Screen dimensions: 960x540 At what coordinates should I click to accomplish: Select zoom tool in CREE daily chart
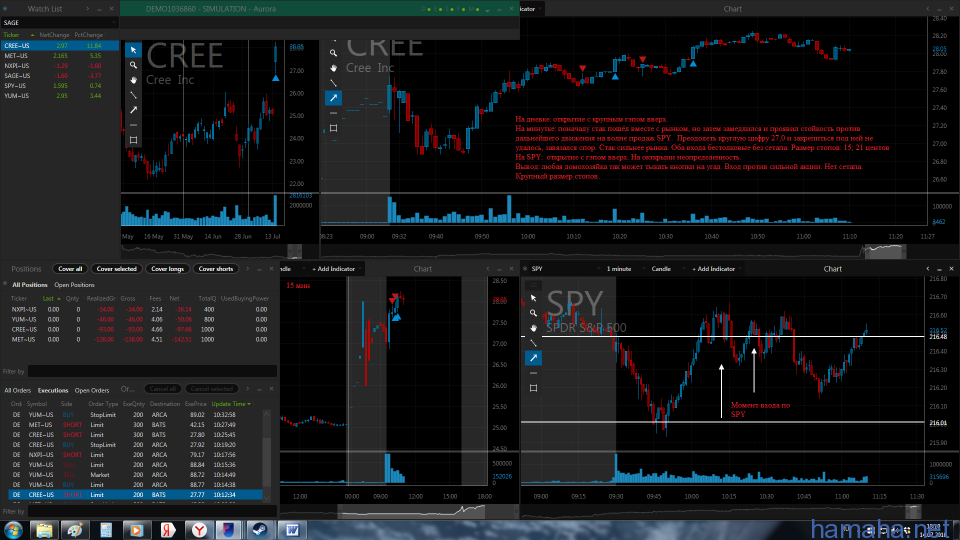pyautogui.click(x=133, y=65)
